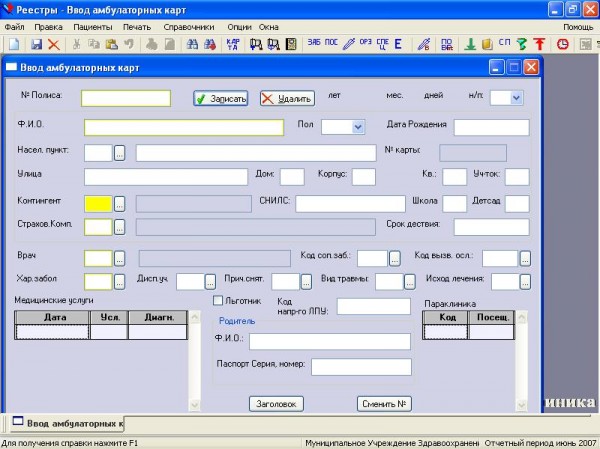This screenshot has height=449, width=600.
Task: Click the Записать button
Action: point(220,99)
